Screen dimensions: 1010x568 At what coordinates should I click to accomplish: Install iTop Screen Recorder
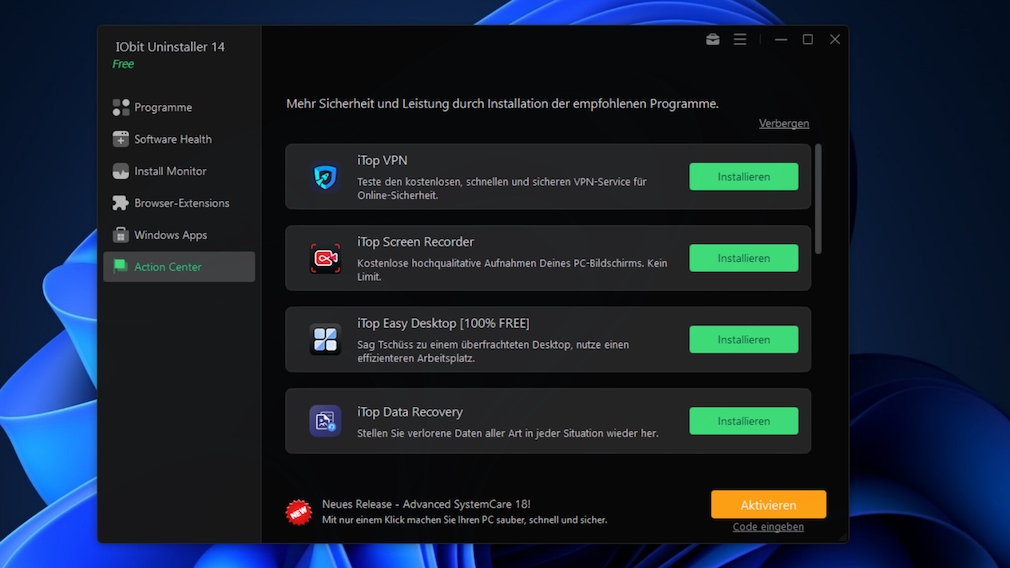743,258
